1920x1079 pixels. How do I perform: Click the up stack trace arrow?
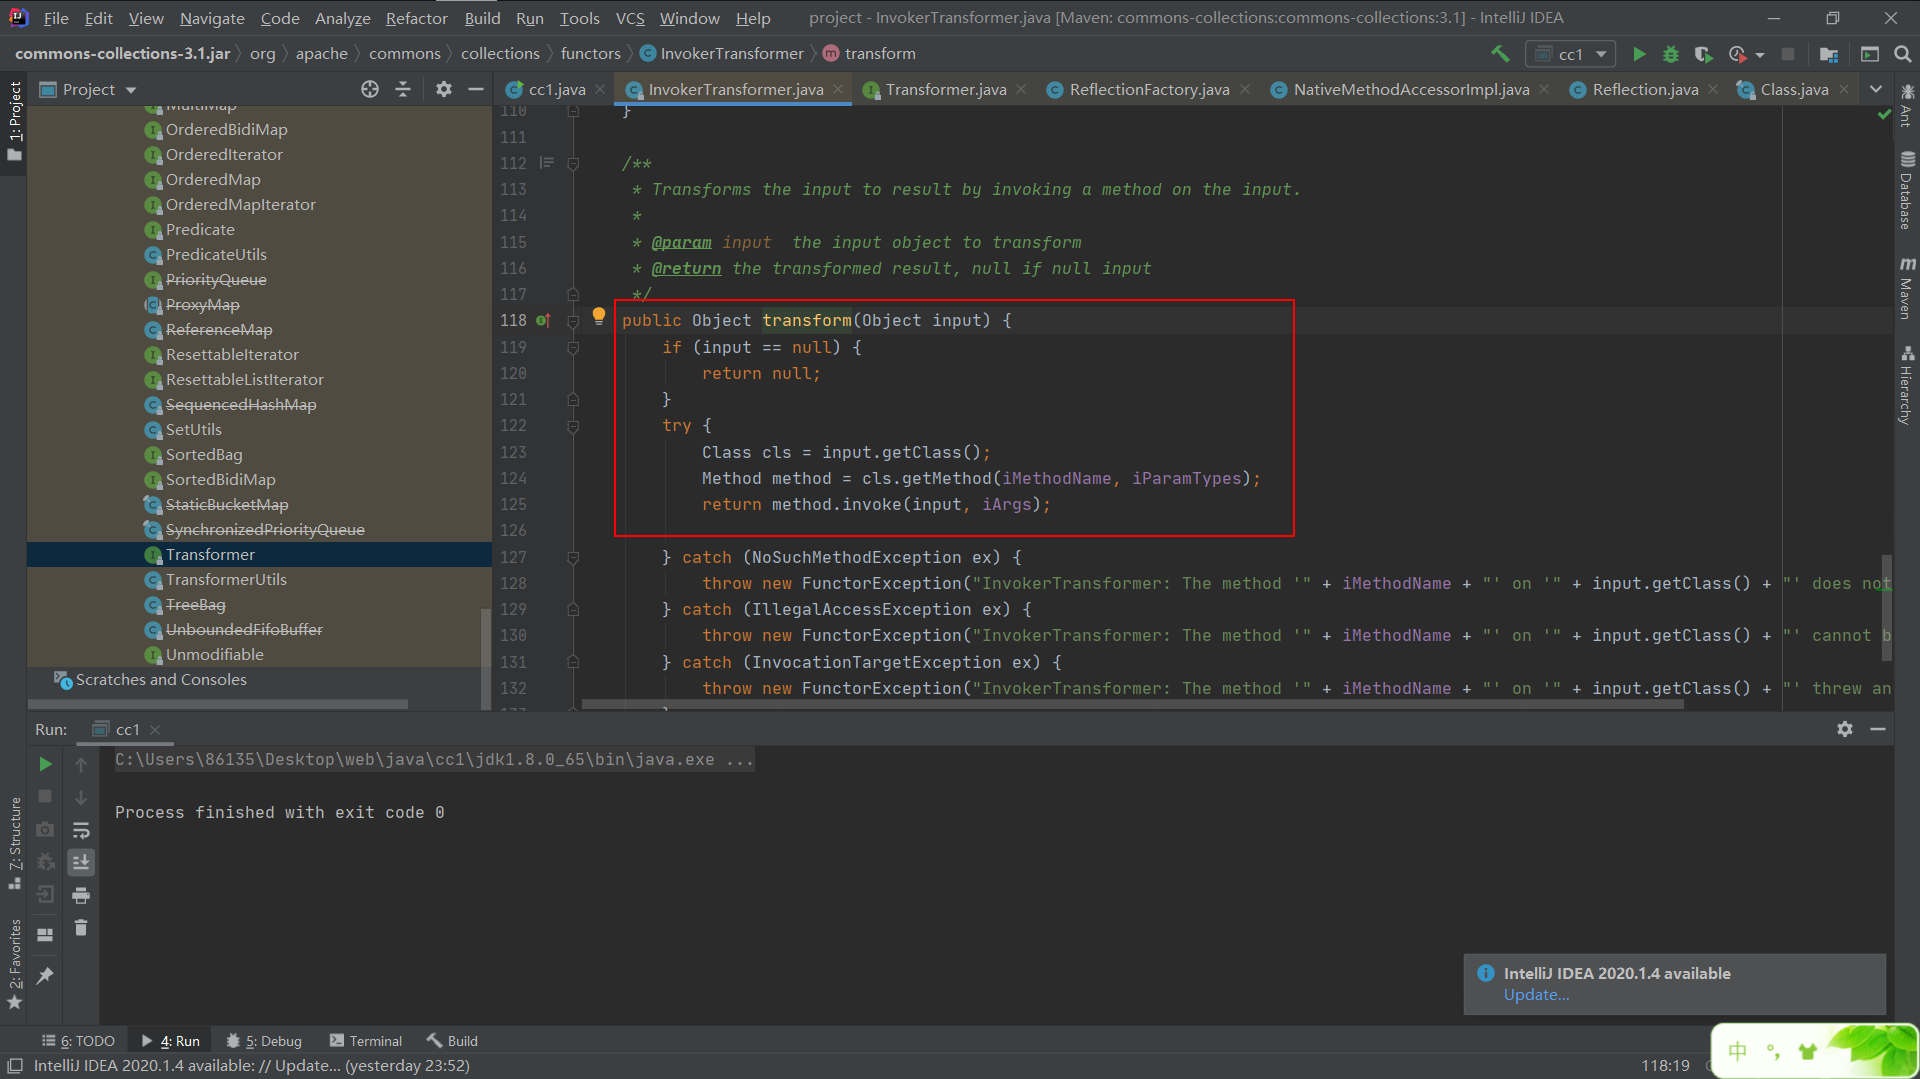(x=81, y=764)
